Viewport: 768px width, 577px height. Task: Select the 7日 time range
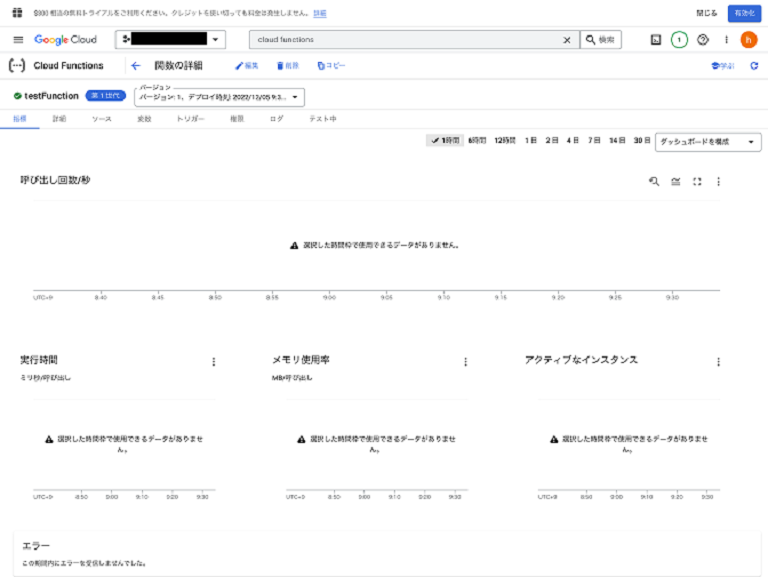594,141
